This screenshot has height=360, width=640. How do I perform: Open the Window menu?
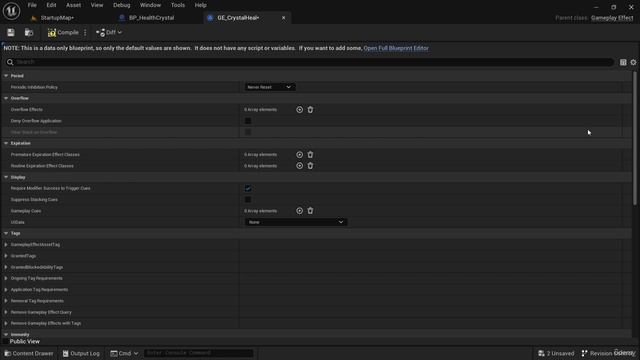pyautogui.click(x=150, y=5)
